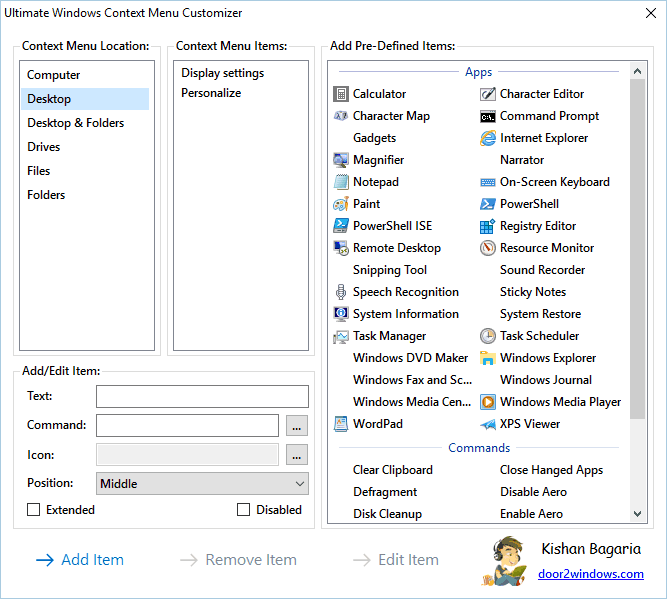
Task: Click the Paint palette icon
Action: tap(341, 204)
